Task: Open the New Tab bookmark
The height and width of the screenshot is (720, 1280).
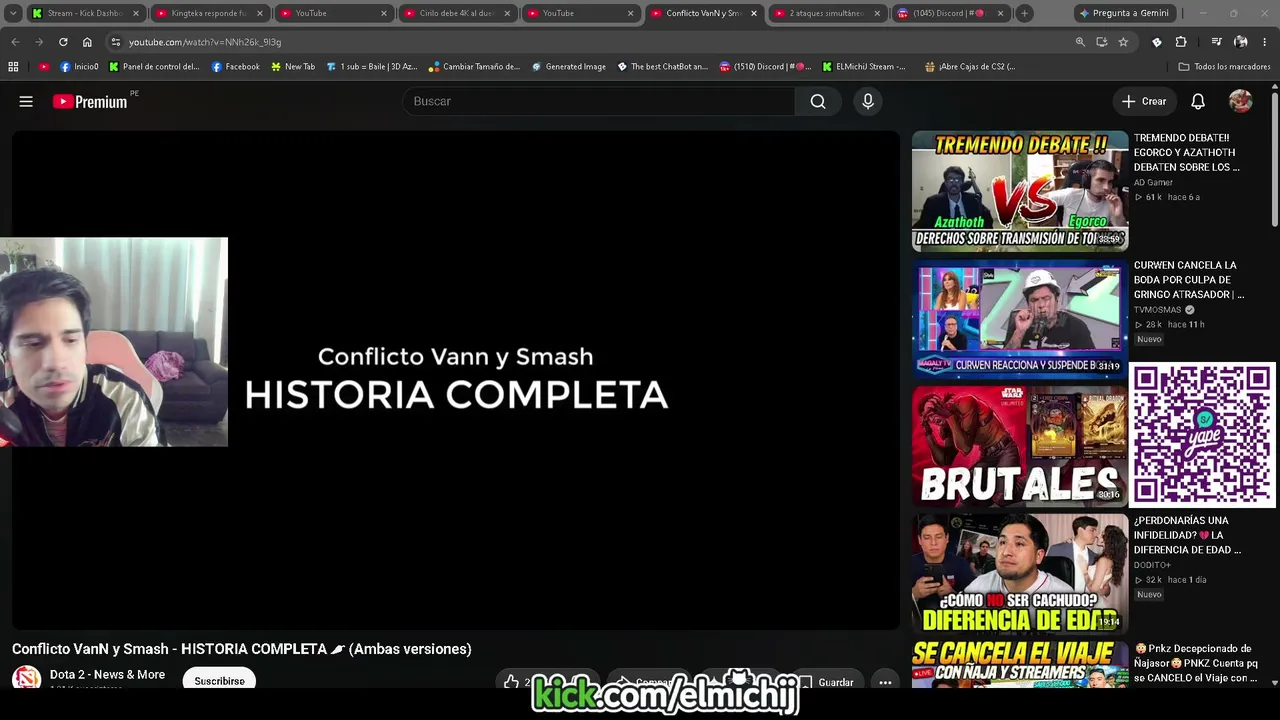Action: tap(293, 67)
